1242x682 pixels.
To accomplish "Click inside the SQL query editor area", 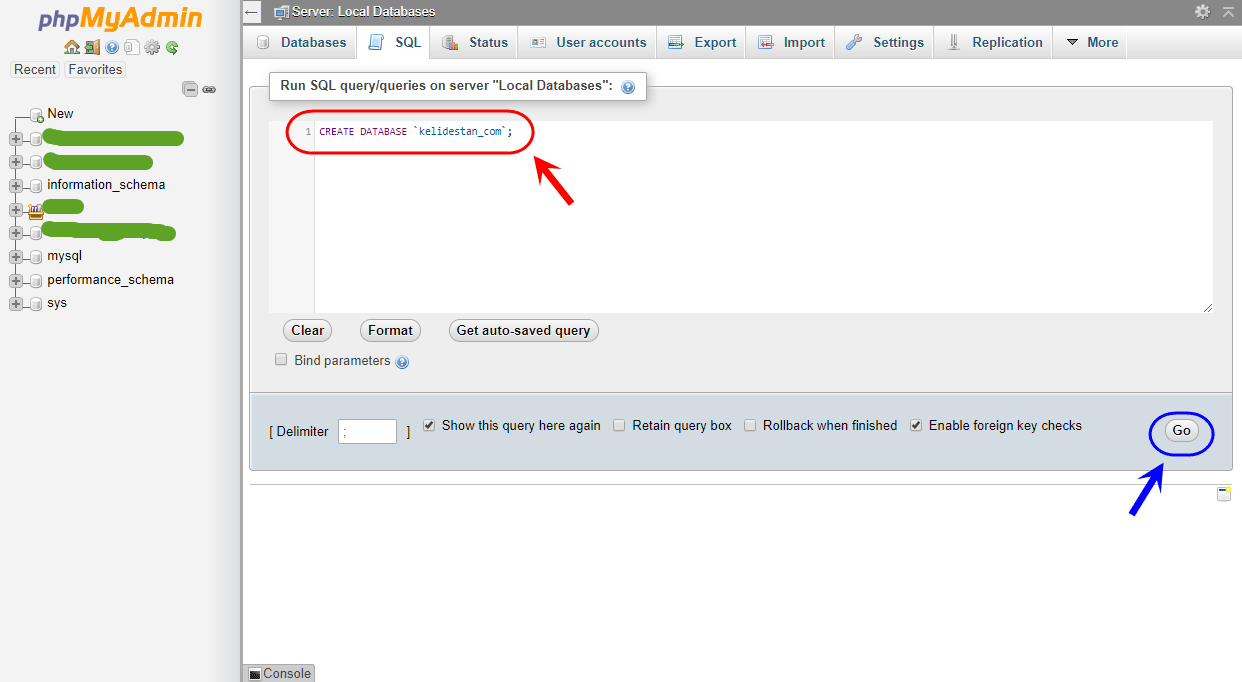I will [x=763, y=218].
